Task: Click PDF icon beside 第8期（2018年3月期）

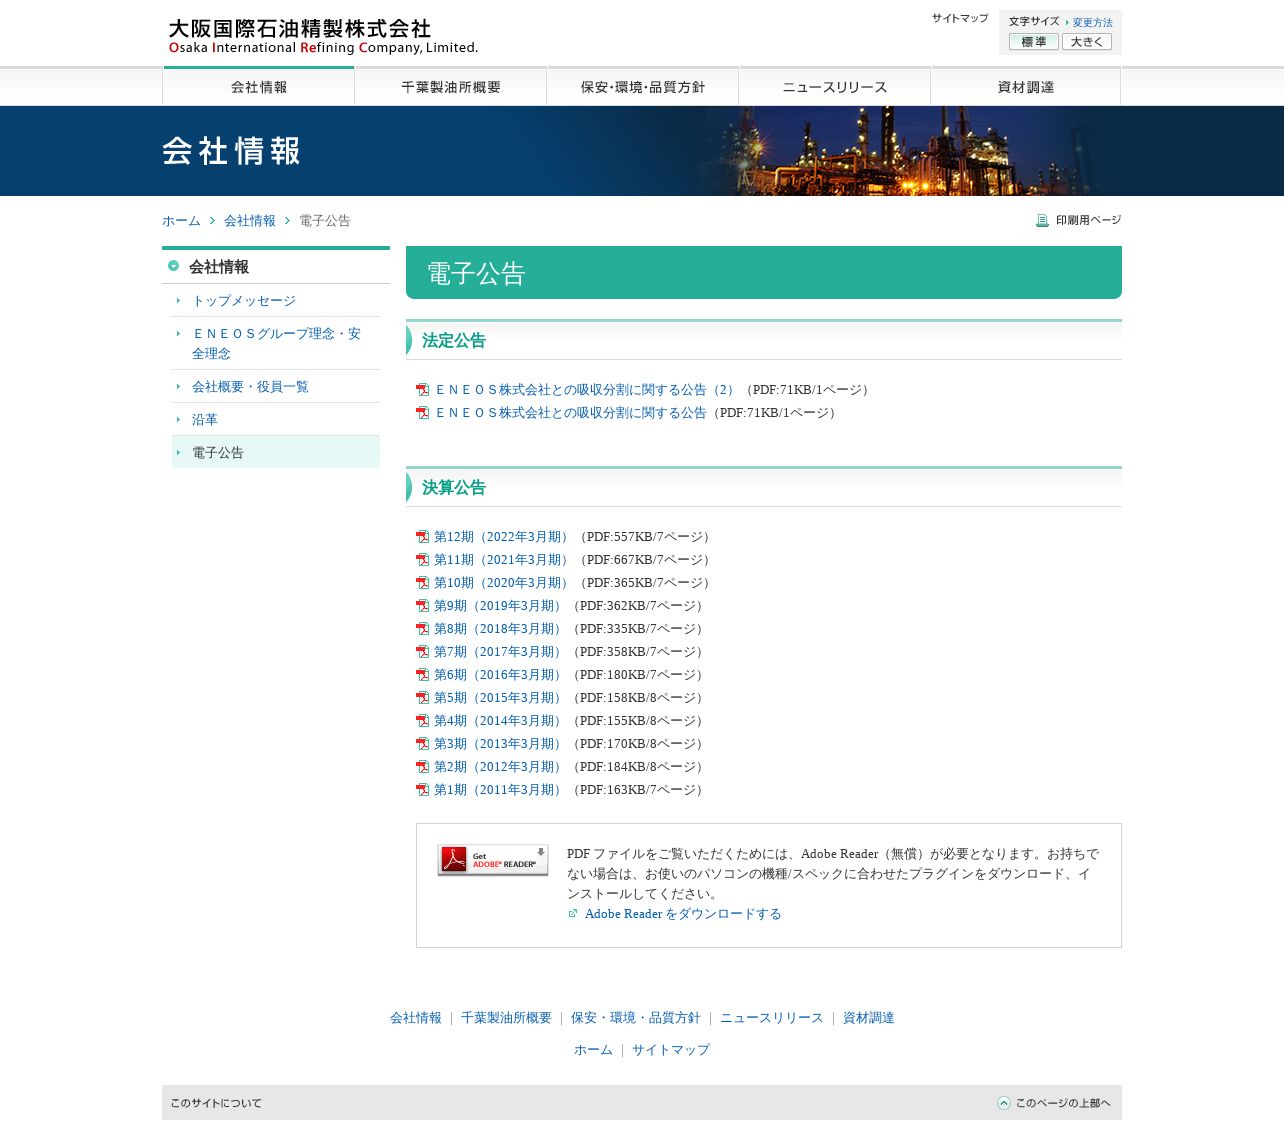Action: 422,629
